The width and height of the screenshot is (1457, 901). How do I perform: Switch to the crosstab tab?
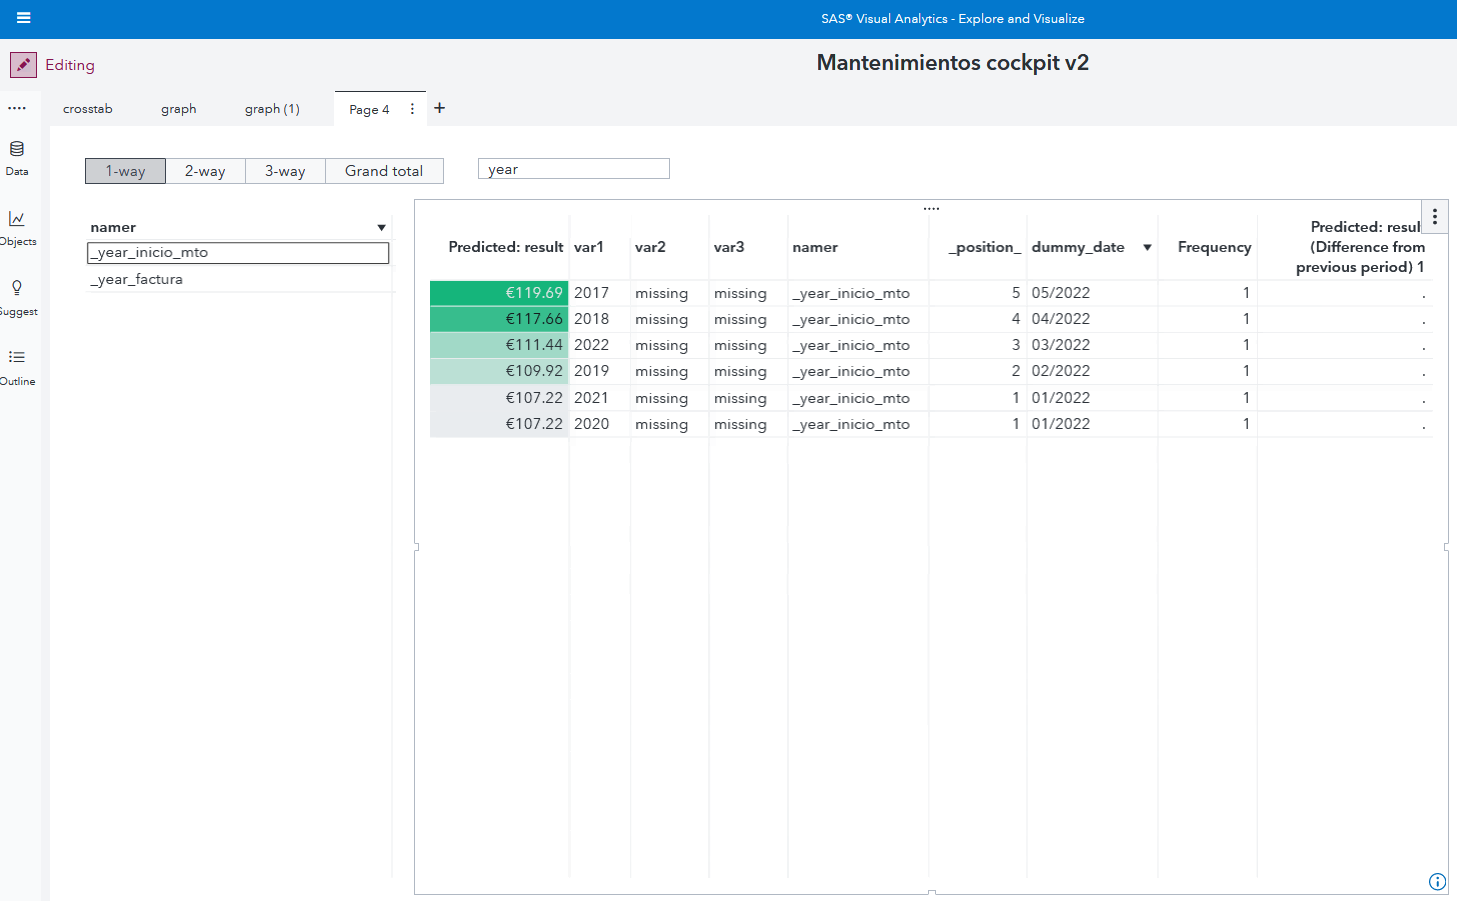87,108
